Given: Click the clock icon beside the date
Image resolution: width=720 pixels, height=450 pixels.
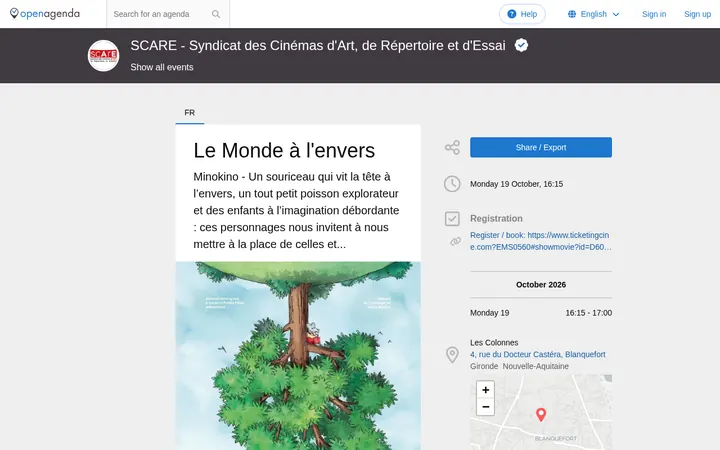Looking at the screenshot, I should pyautogui.click(x=452, y=184).
